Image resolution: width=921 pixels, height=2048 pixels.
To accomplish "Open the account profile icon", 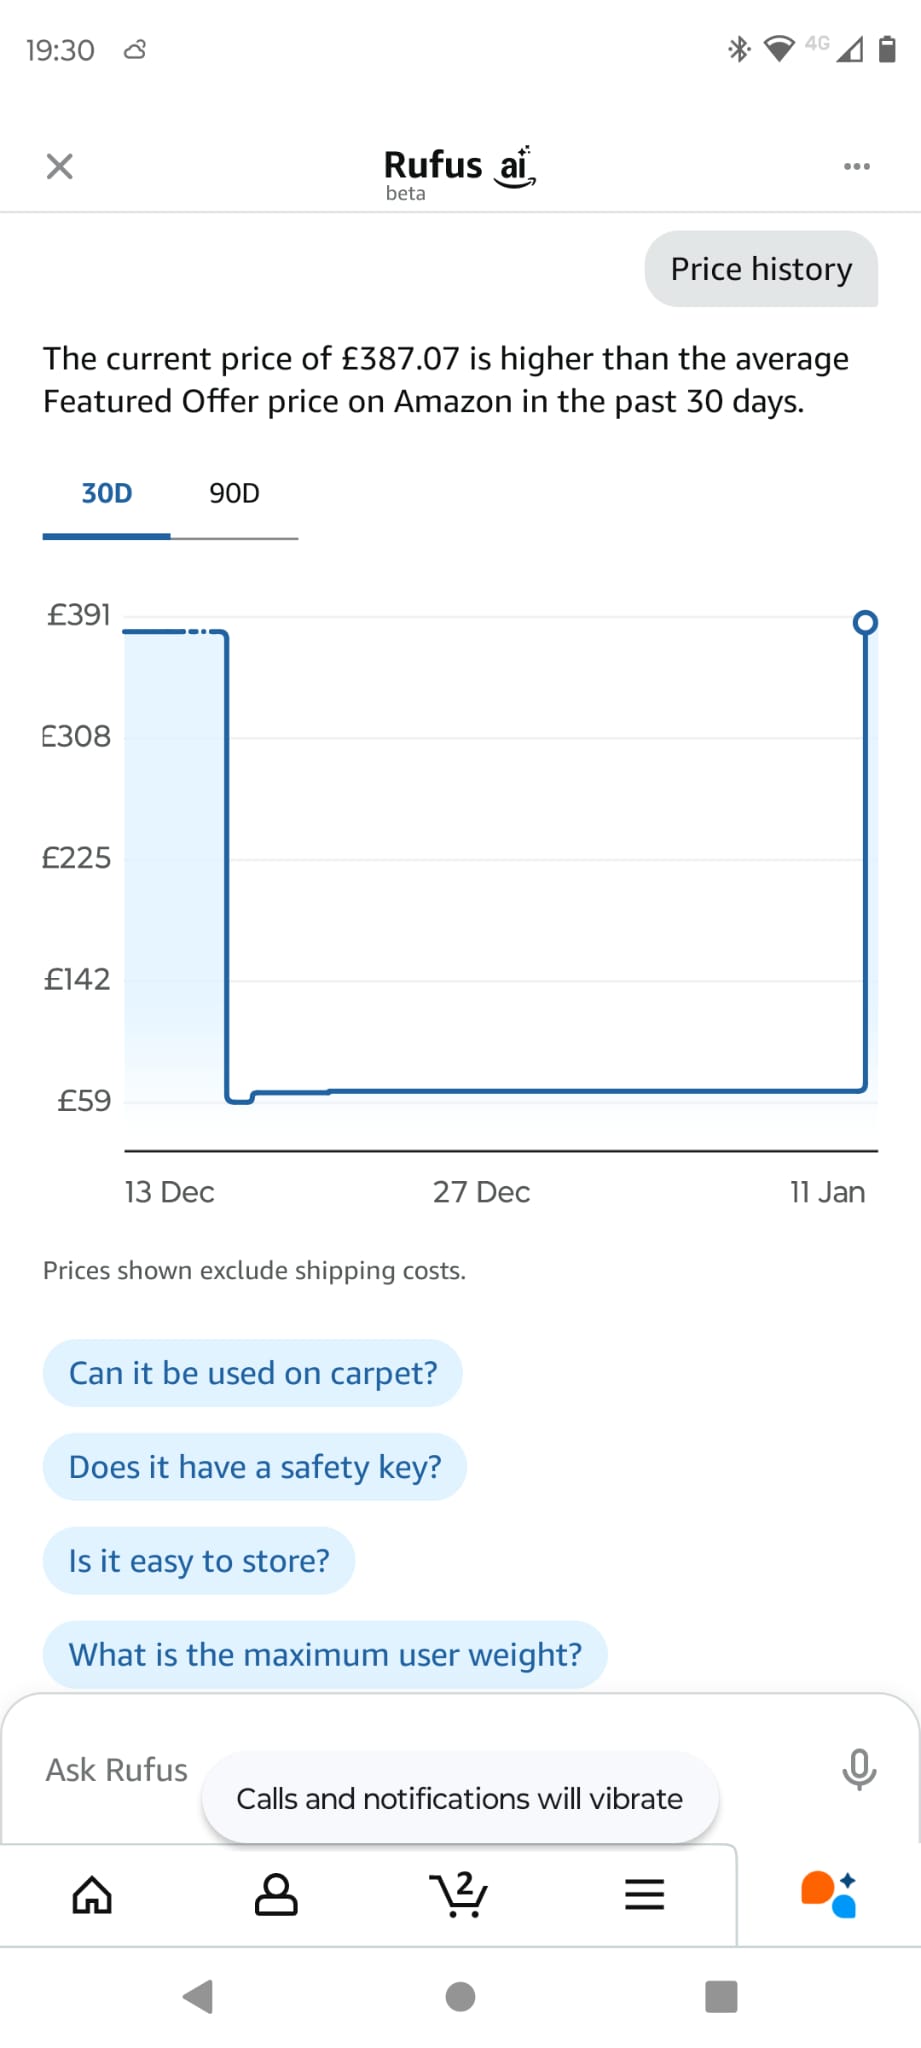I will tap(276, 1894).
